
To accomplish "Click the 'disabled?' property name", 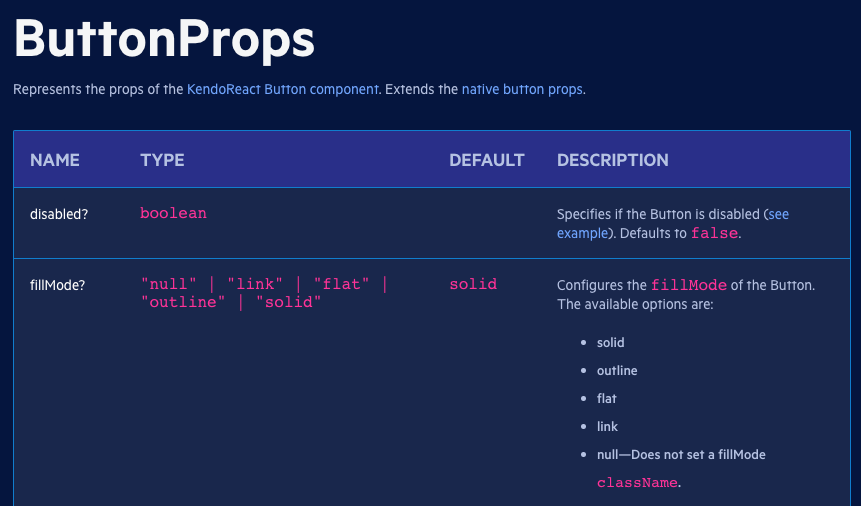I will coord(59,214).
